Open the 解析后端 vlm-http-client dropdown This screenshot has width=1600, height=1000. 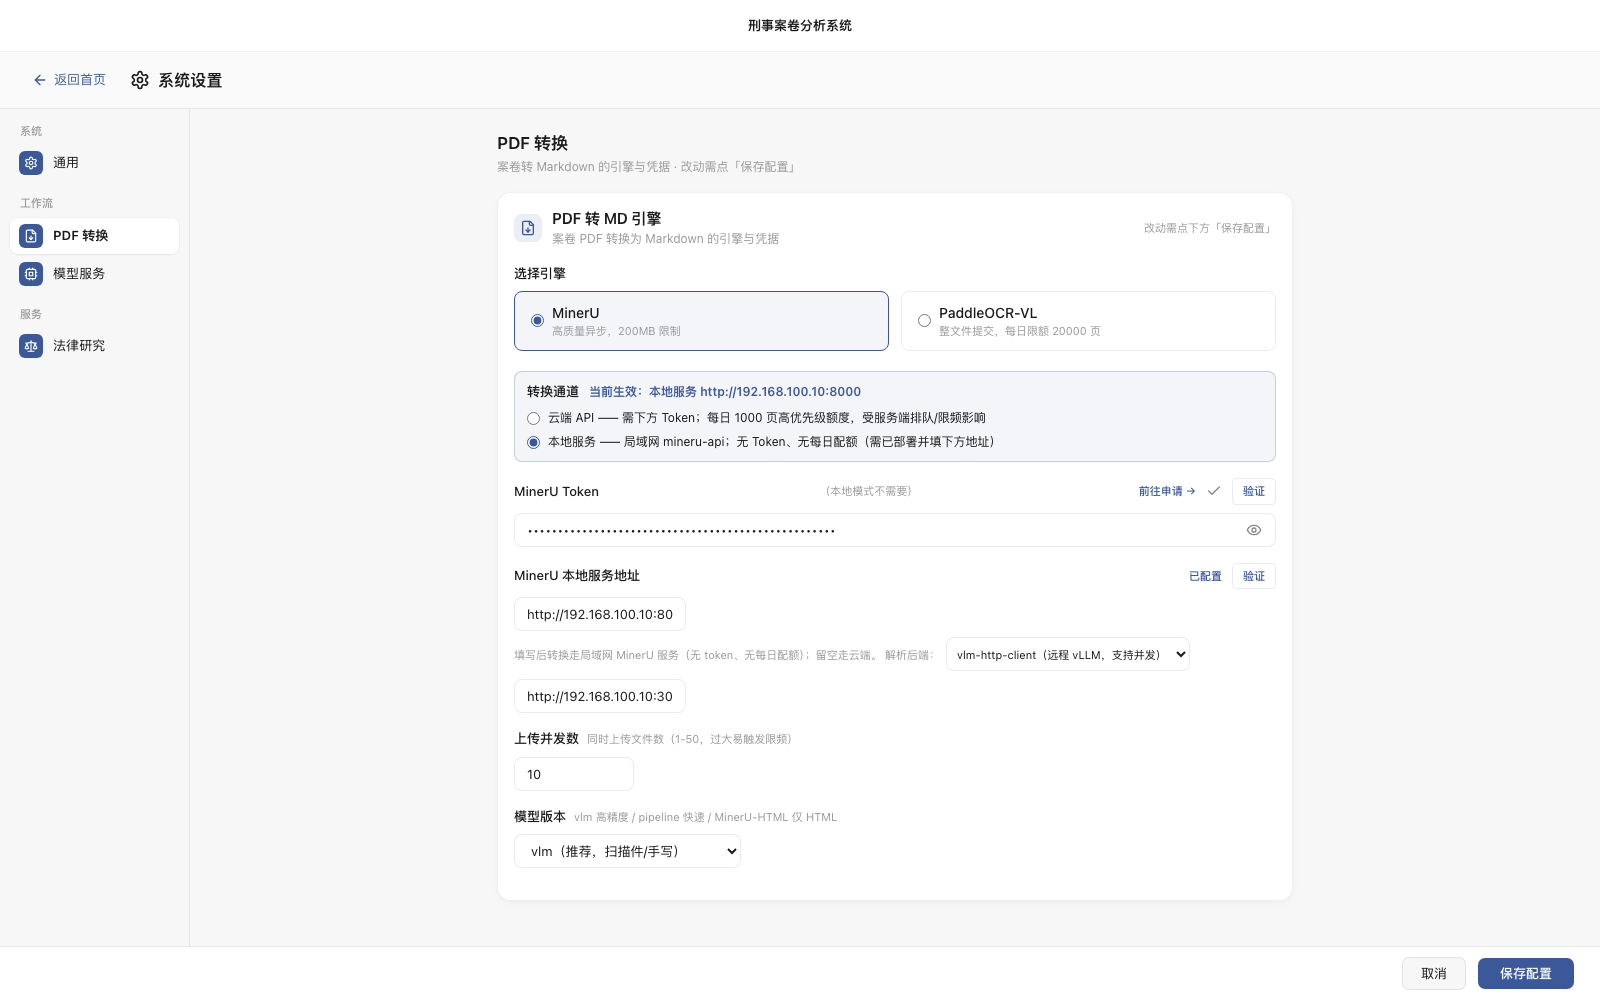(x=1068, y=654)
